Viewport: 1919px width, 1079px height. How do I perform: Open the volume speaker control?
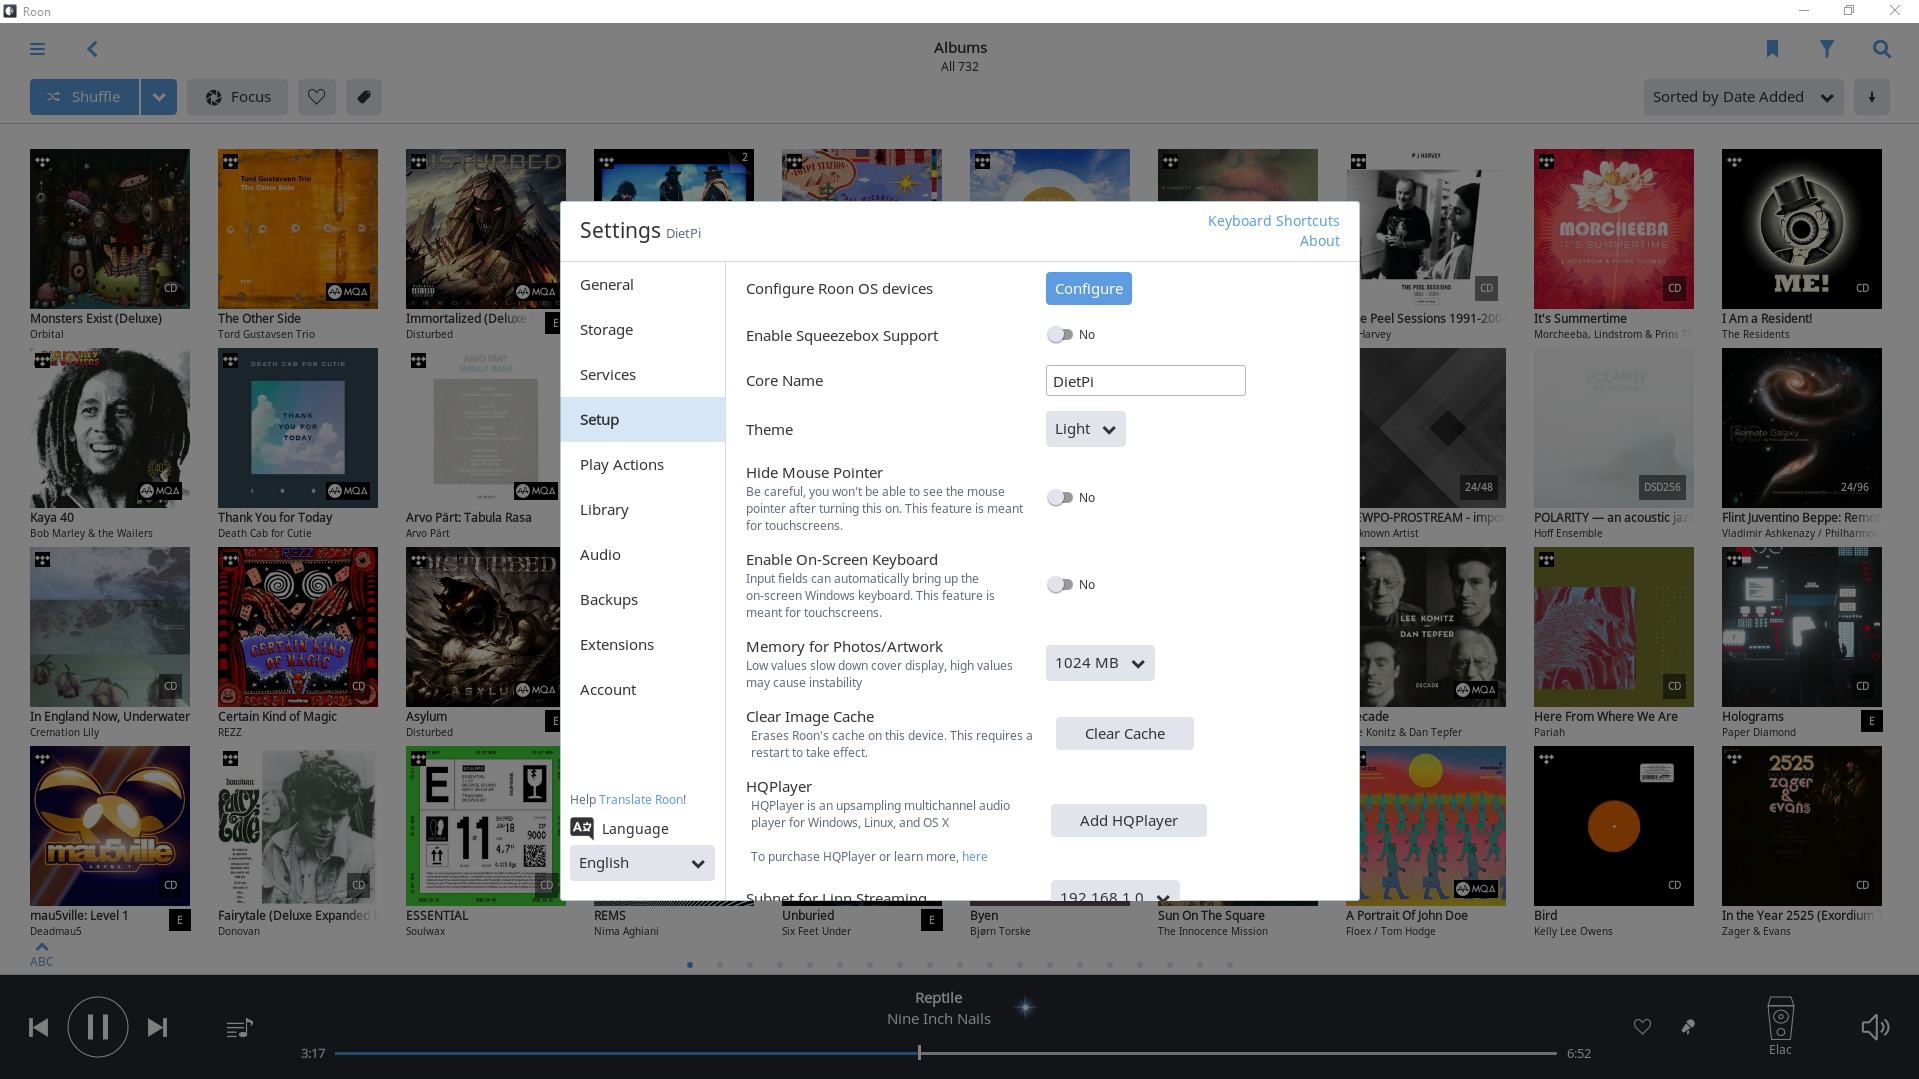point(1875,1027)
